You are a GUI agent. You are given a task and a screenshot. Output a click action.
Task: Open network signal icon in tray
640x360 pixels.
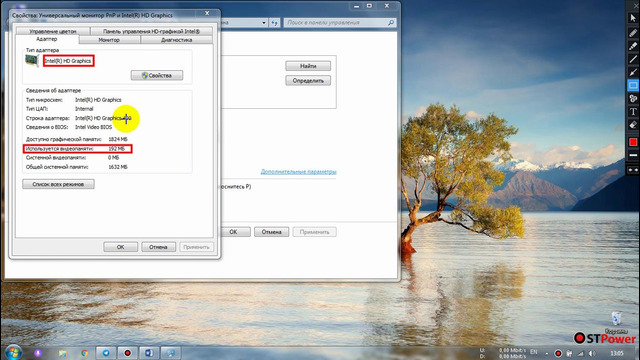pyautogui.click(x=580, y=353)
